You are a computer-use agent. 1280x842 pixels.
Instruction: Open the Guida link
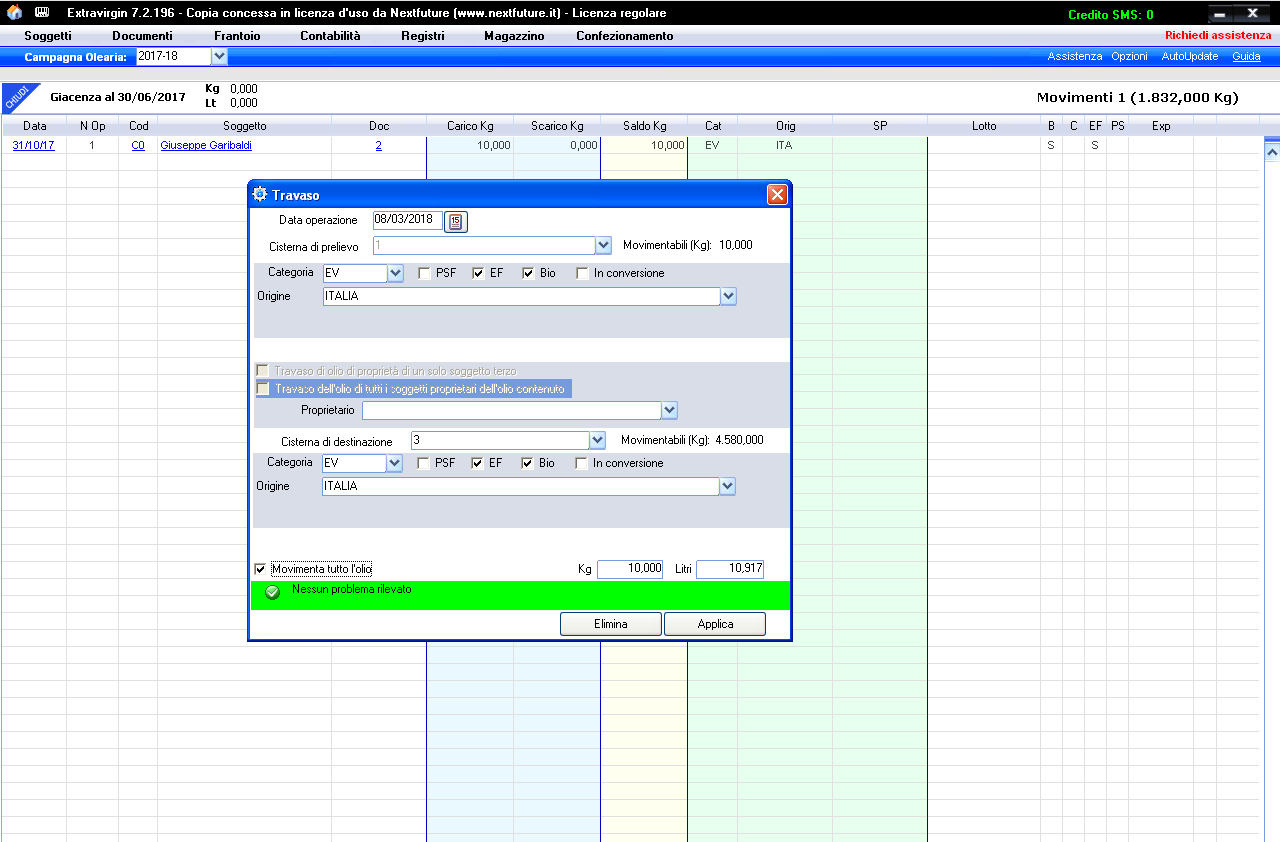1246,57
